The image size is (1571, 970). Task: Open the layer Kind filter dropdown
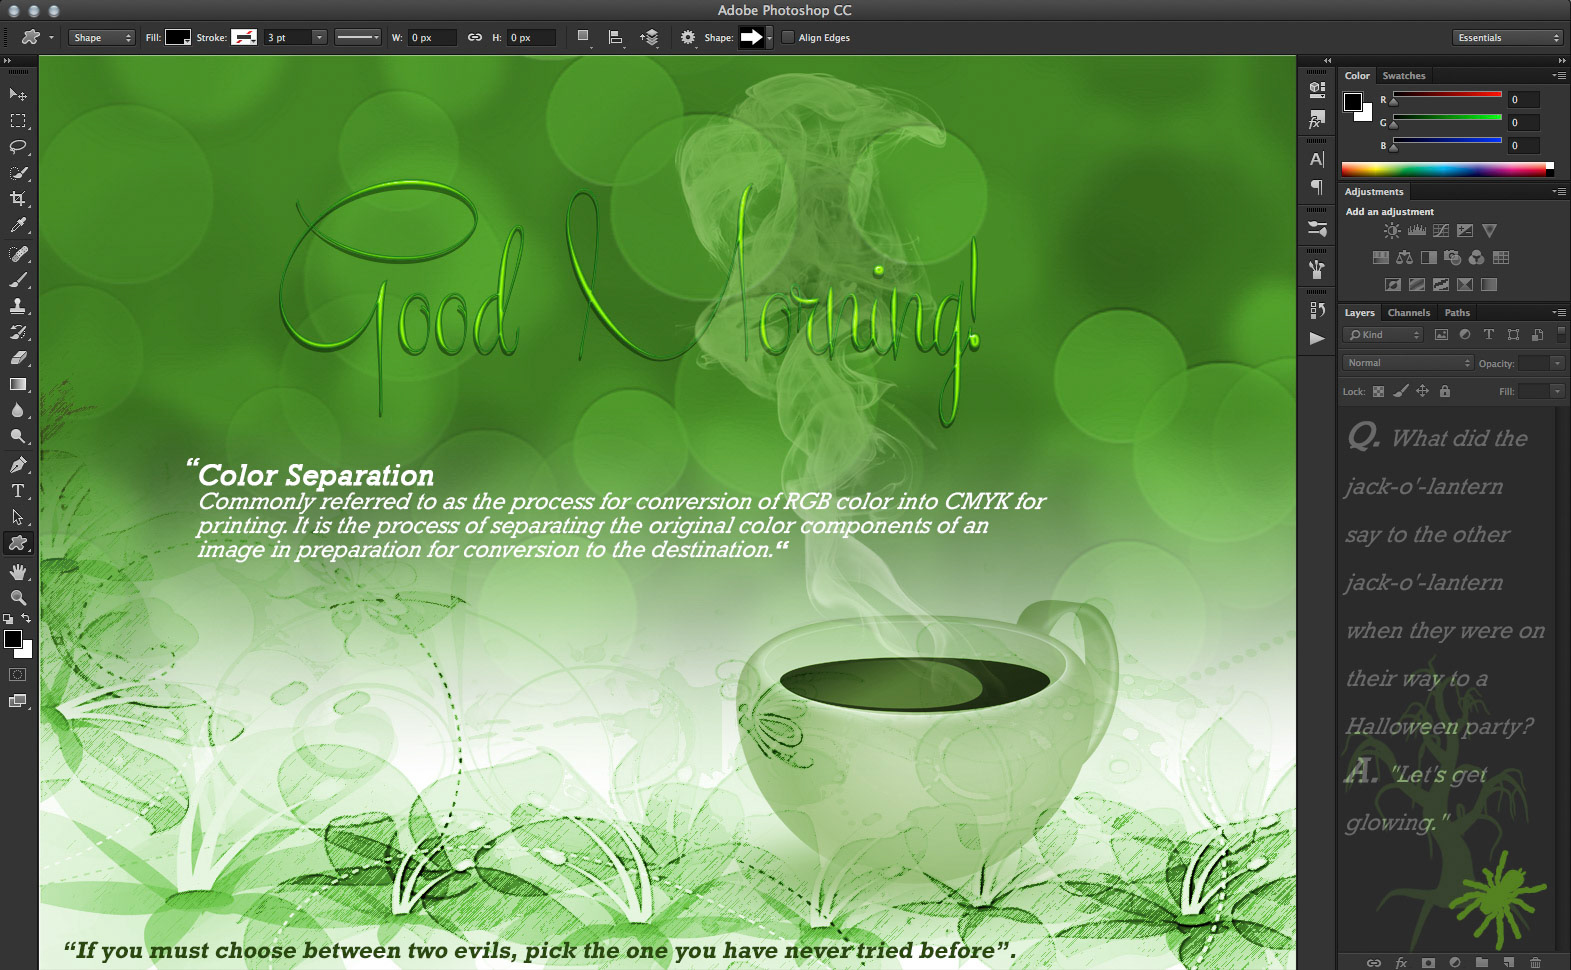[1383, 335]
